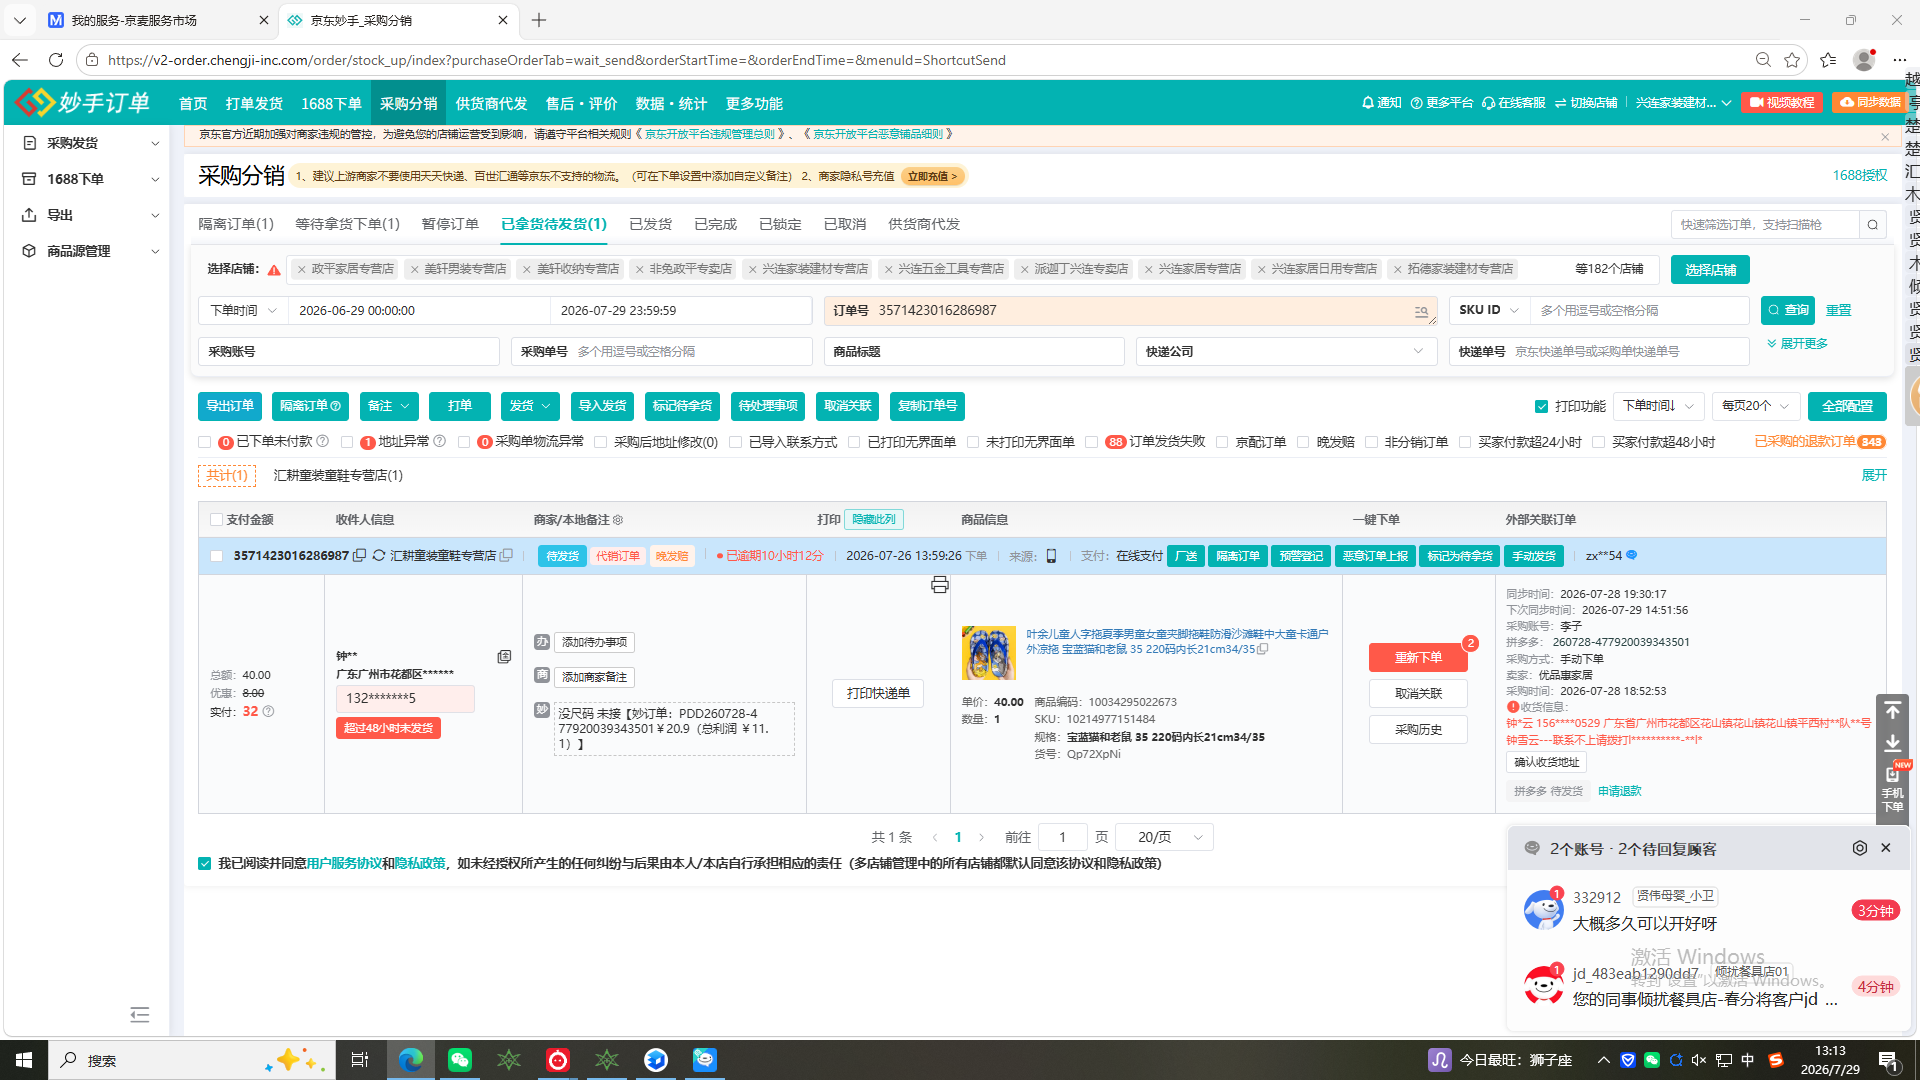Open settings gear beside 商家/本地备注
The width and height of the screenshot is (1920, 1080).
(x=618, y=520)
